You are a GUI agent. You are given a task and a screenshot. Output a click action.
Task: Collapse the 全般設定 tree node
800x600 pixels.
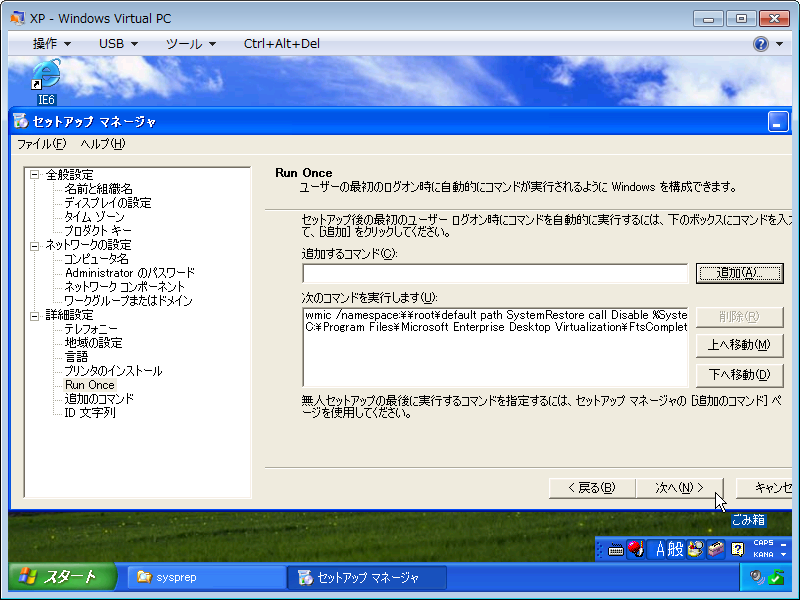(34, 175)
